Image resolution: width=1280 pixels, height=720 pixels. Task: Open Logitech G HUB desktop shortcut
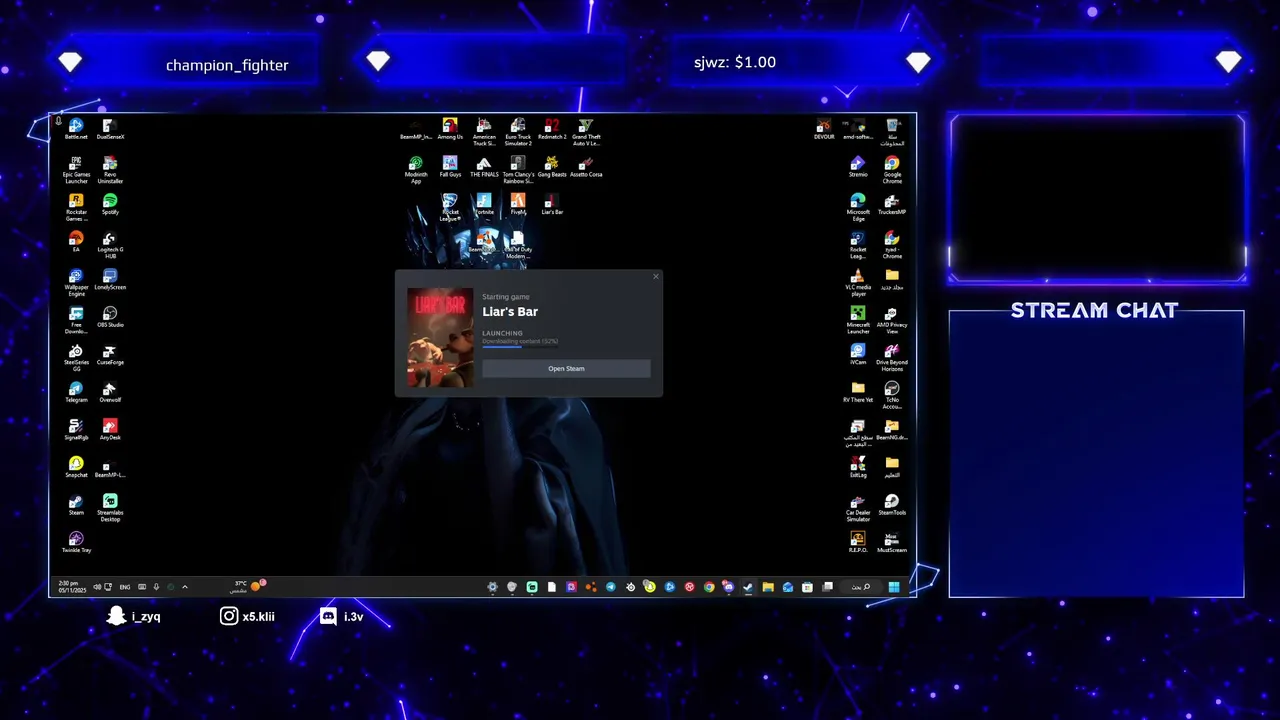click(110, 245)
